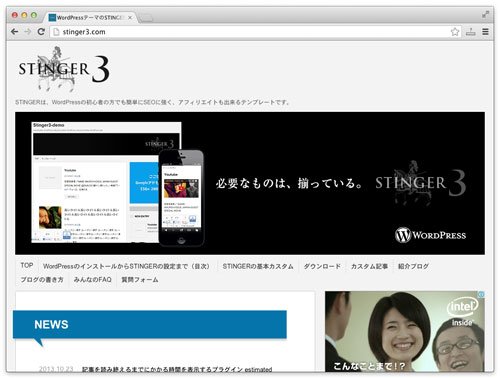Viewport: 500px width, 378px height.
Task: Open the みんなのFAQ menu item
Action: [x=92, y=280]
